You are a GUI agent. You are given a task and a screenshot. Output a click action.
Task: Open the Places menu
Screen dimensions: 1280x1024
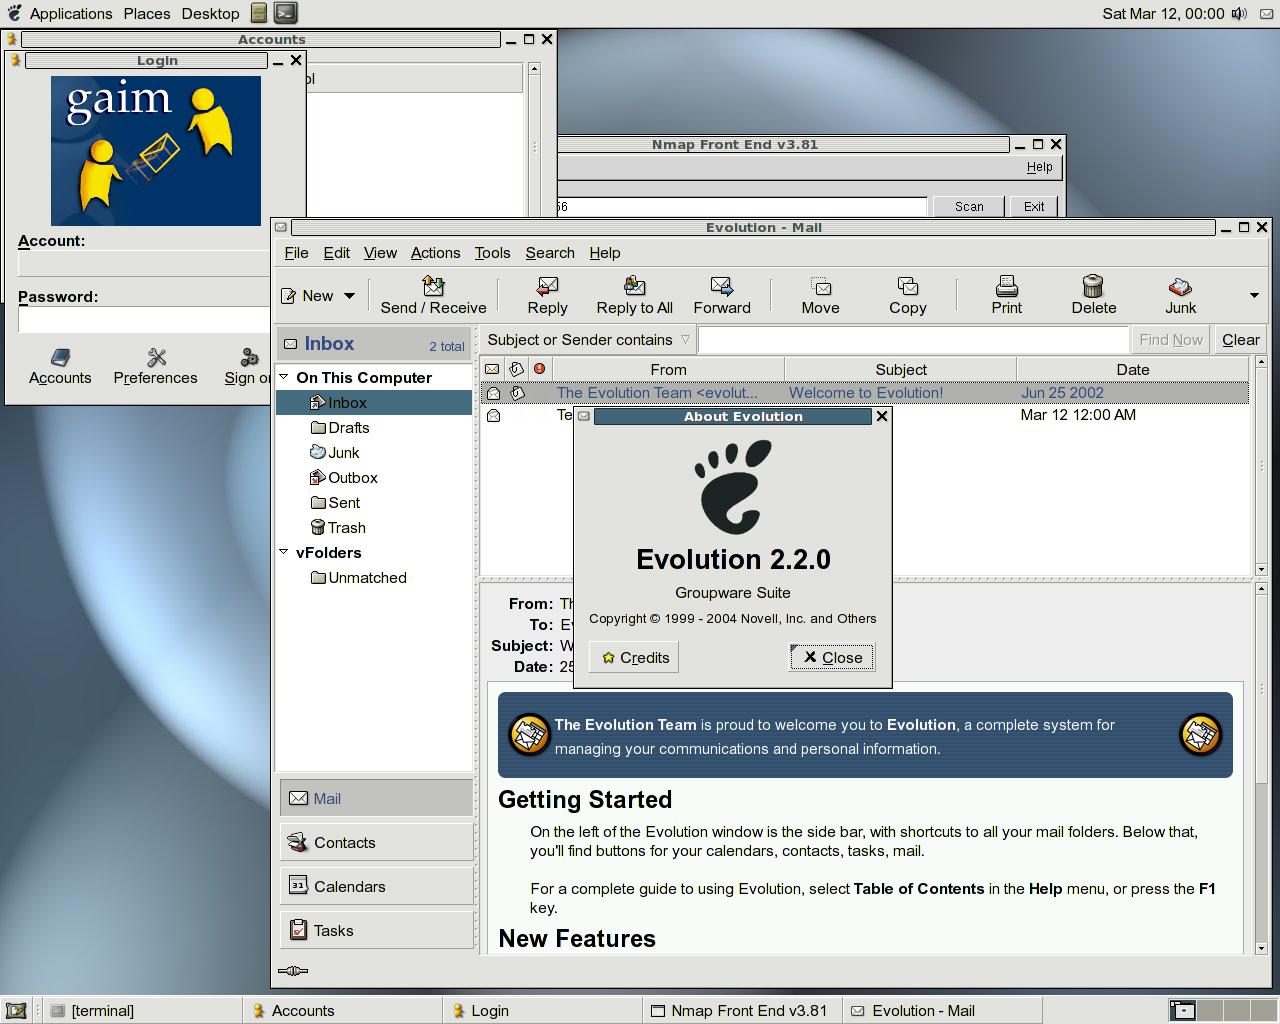147,13
